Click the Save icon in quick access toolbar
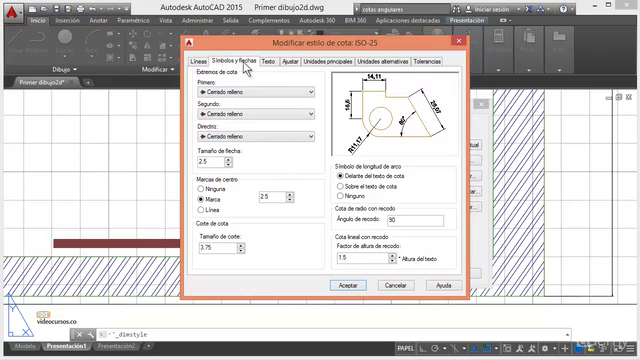Viewport: 640px width, 360px height. [56, 9]
